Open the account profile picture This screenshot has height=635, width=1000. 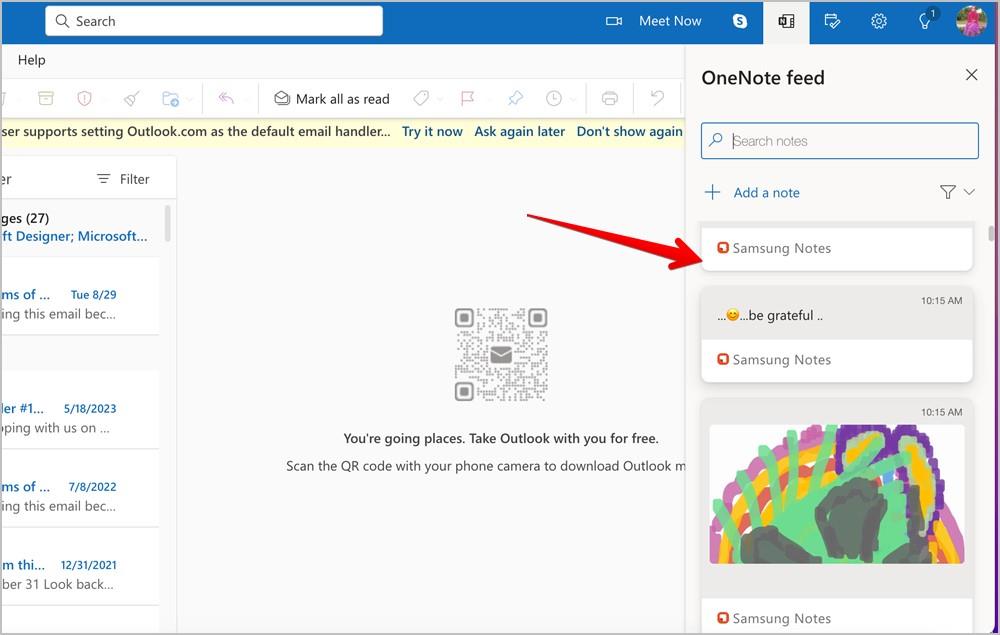[971, 20]
